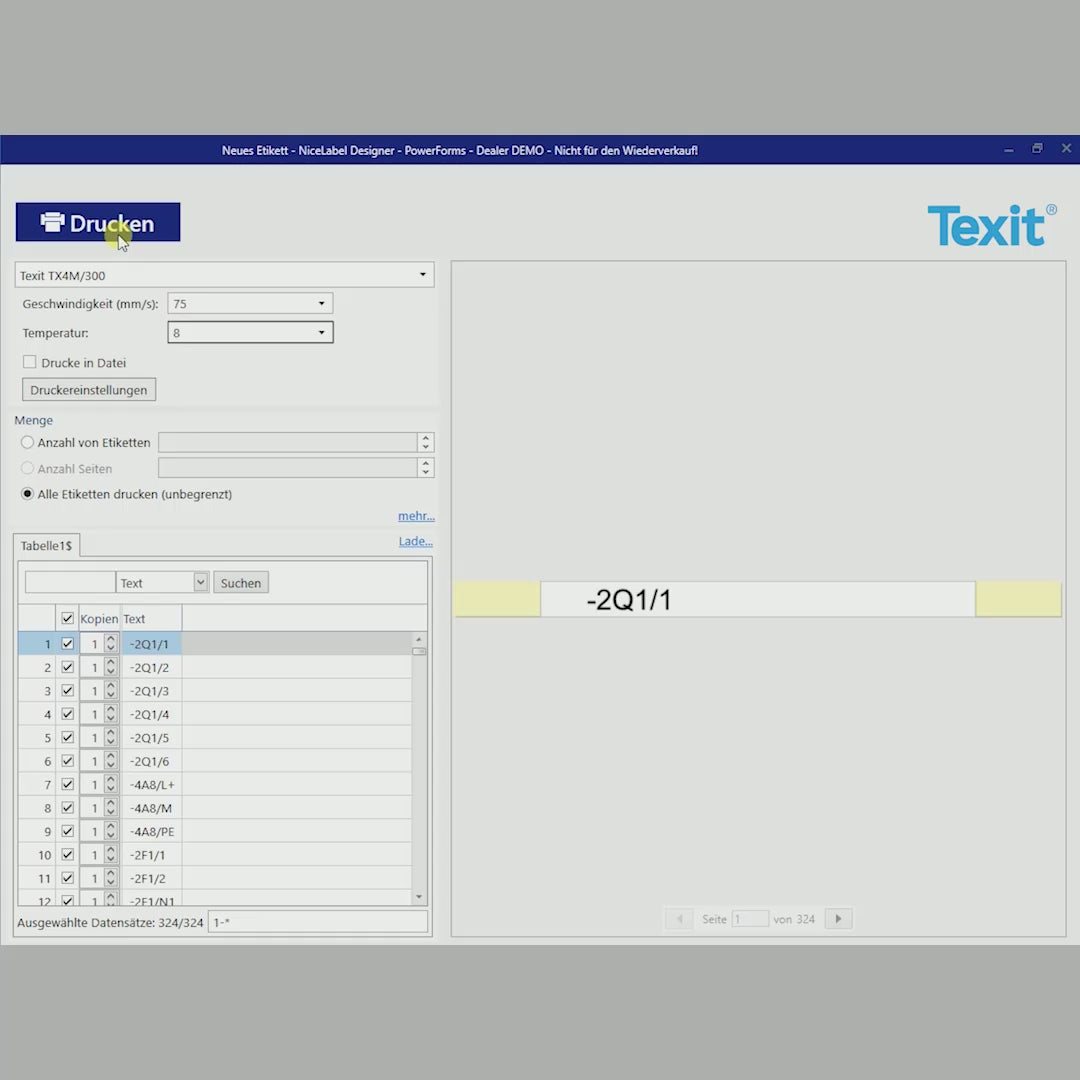1080x1080 pixels.
Task: Toggle the select-all checkbox in table header
Action: click(x=68, y=619)
